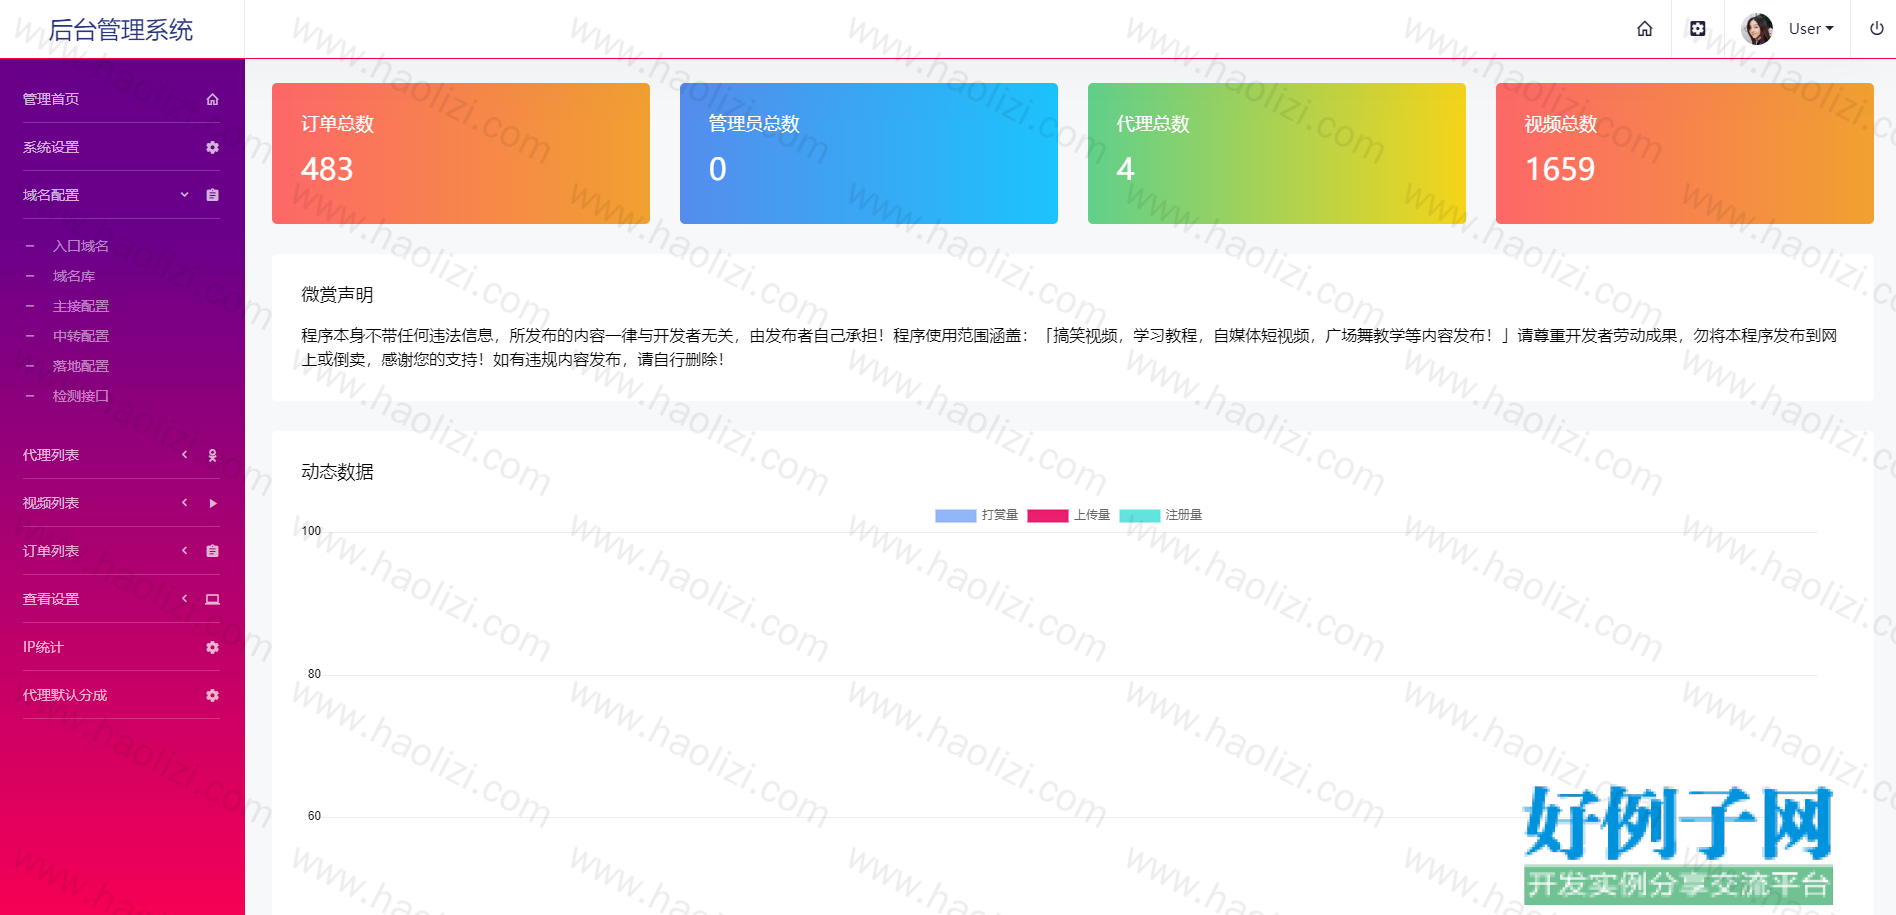Toggle 上传量 pink legend swatch
The image size is (1896, 915).
(x=1048, y=516)
